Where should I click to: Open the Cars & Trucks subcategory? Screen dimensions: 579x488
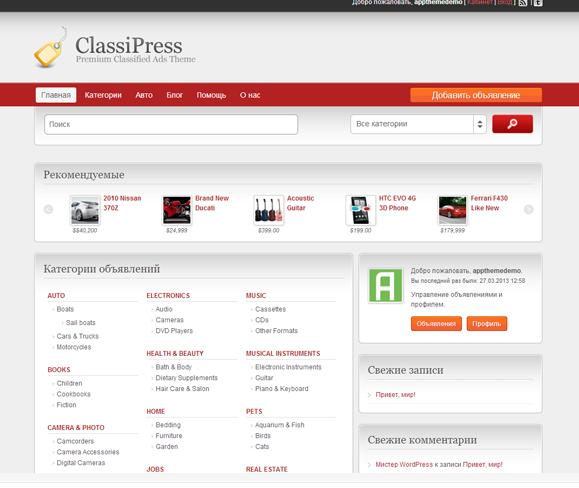click(x=78, y=336)
